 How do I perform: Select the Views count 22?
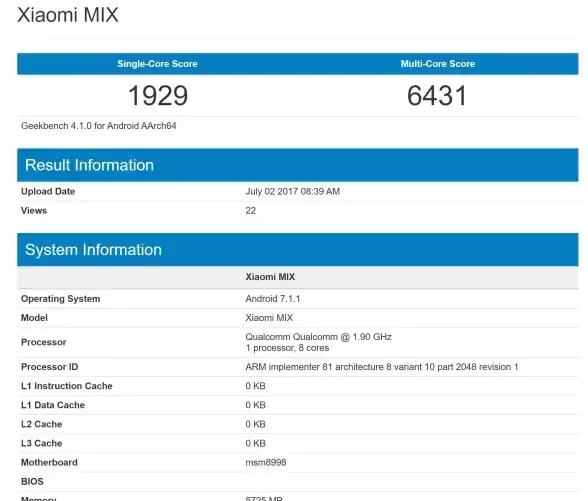[x=250, y=210]
